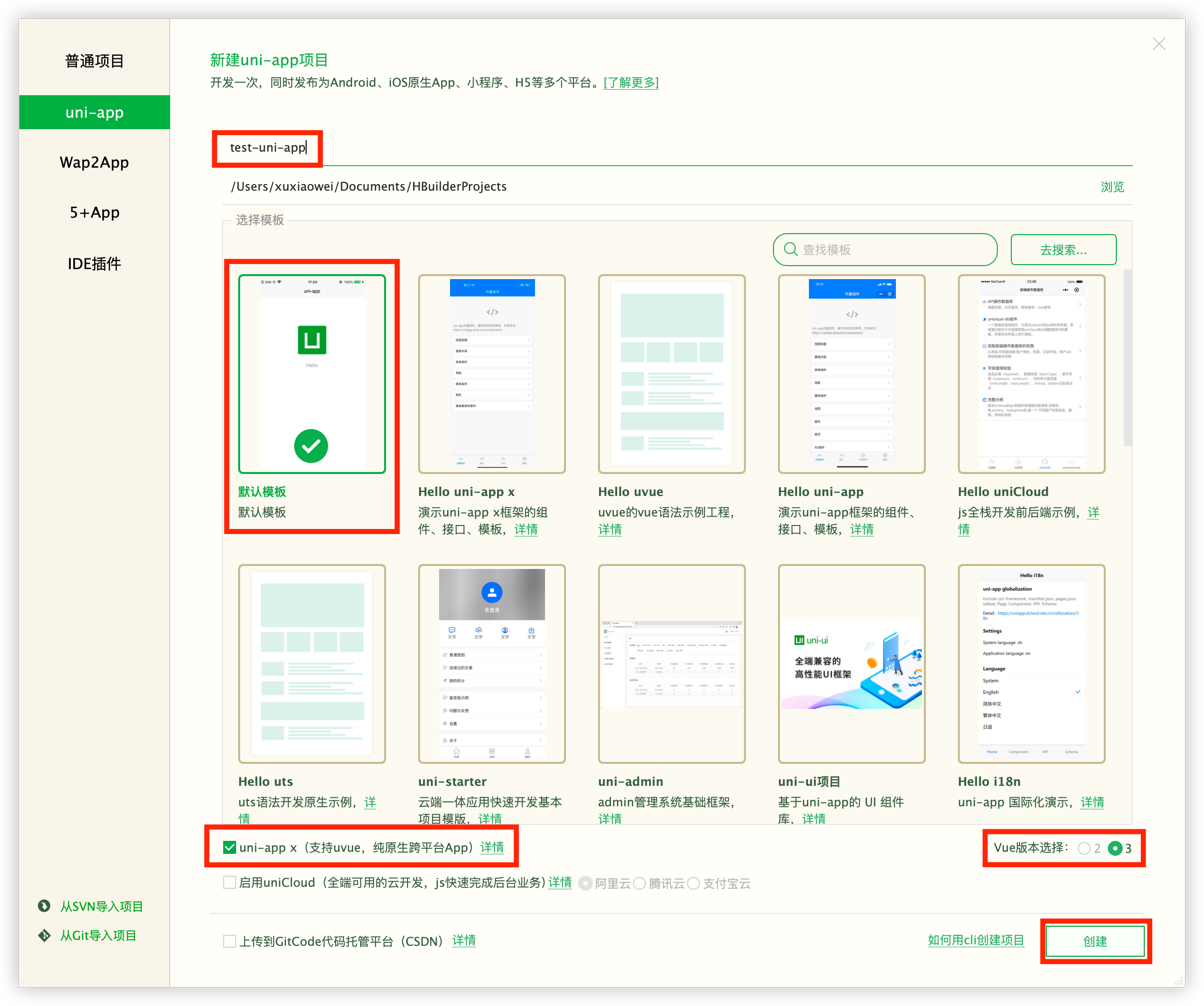Click the Git import icon in sidebar
Screen dimensions: 1204x1006
44,935
